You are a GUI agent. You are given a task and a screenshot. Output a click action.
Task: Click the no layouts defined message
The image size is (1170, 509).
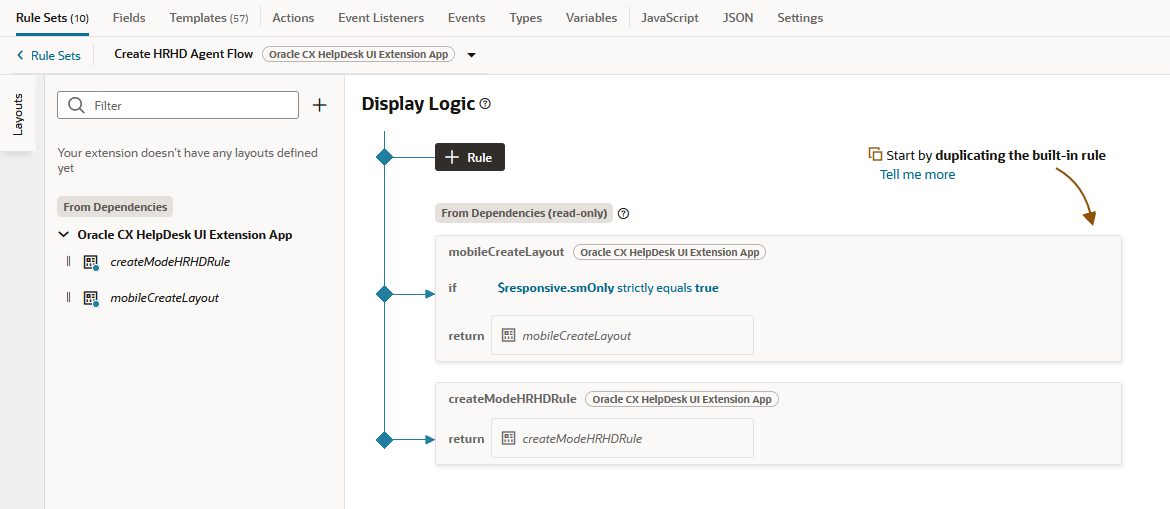187,160
